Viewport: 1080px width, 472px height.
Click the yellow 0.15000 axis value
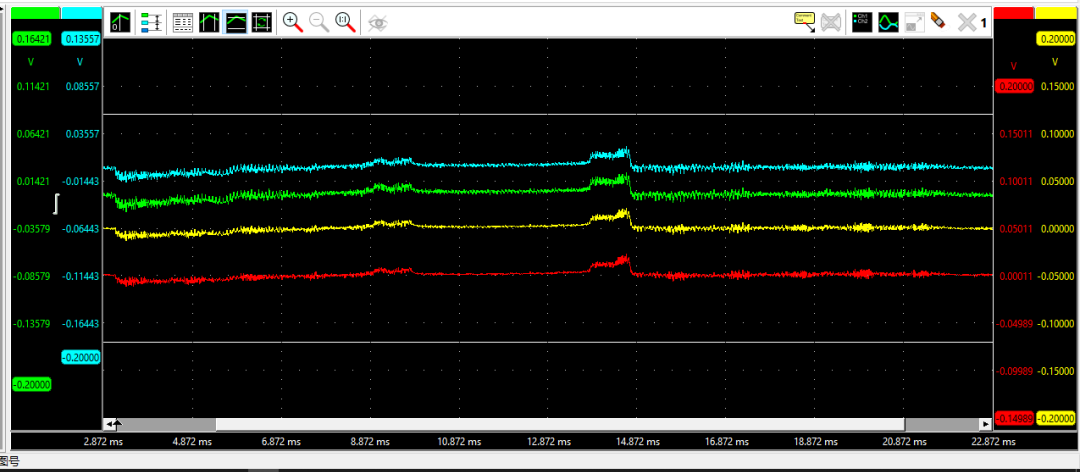coord(1057,86)
